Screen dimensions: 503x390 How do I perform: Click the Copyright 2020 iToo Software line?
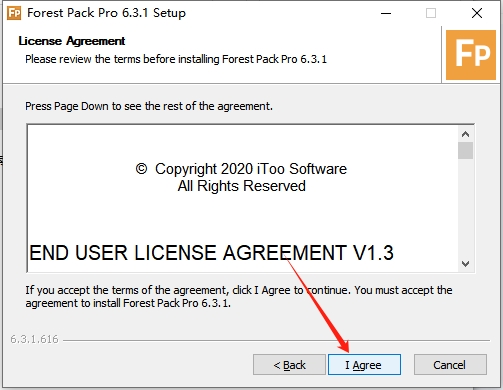(x=241, y=169)
